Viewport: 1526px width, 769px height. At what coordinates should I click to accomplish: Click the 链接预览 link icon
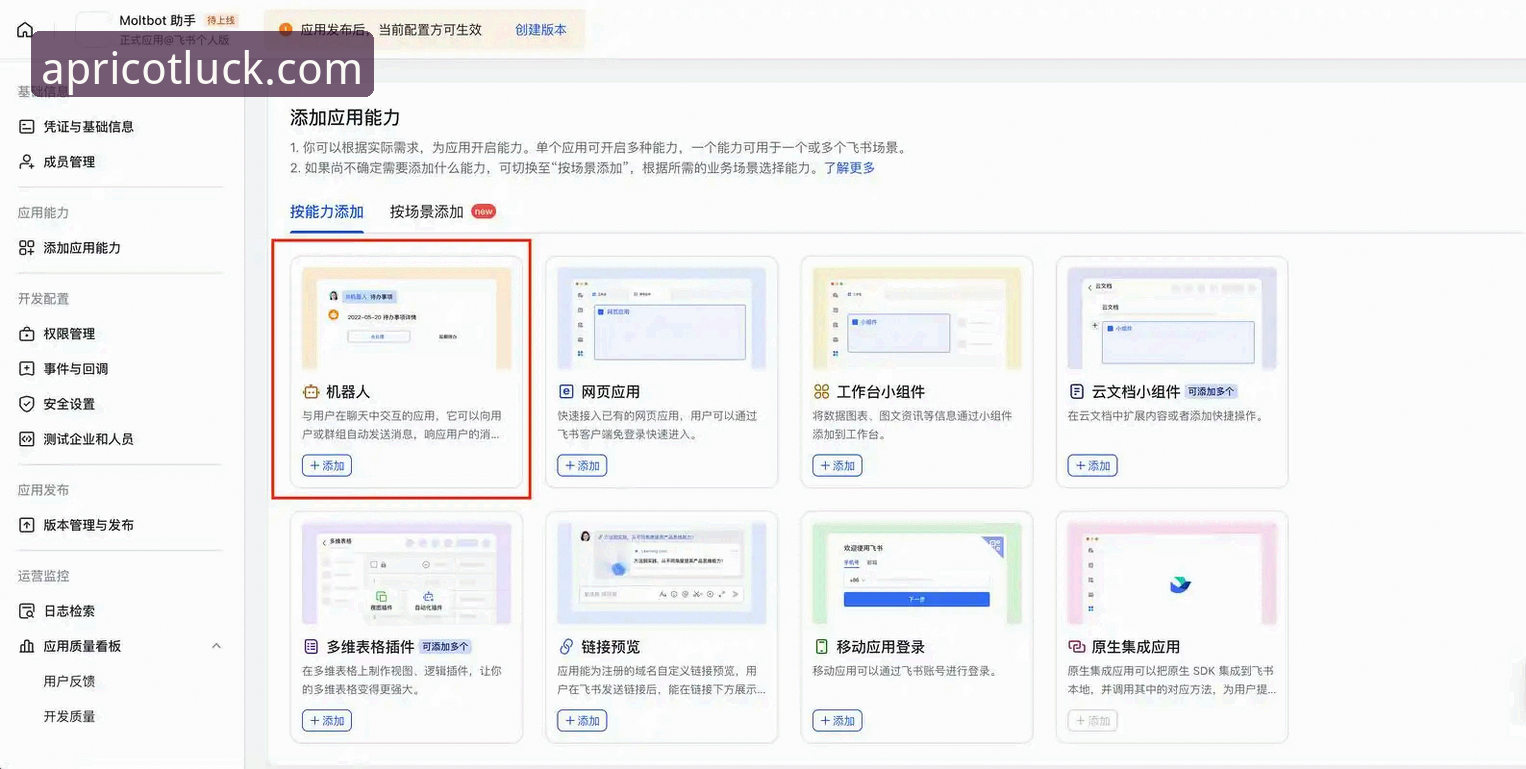click(566, 647)
